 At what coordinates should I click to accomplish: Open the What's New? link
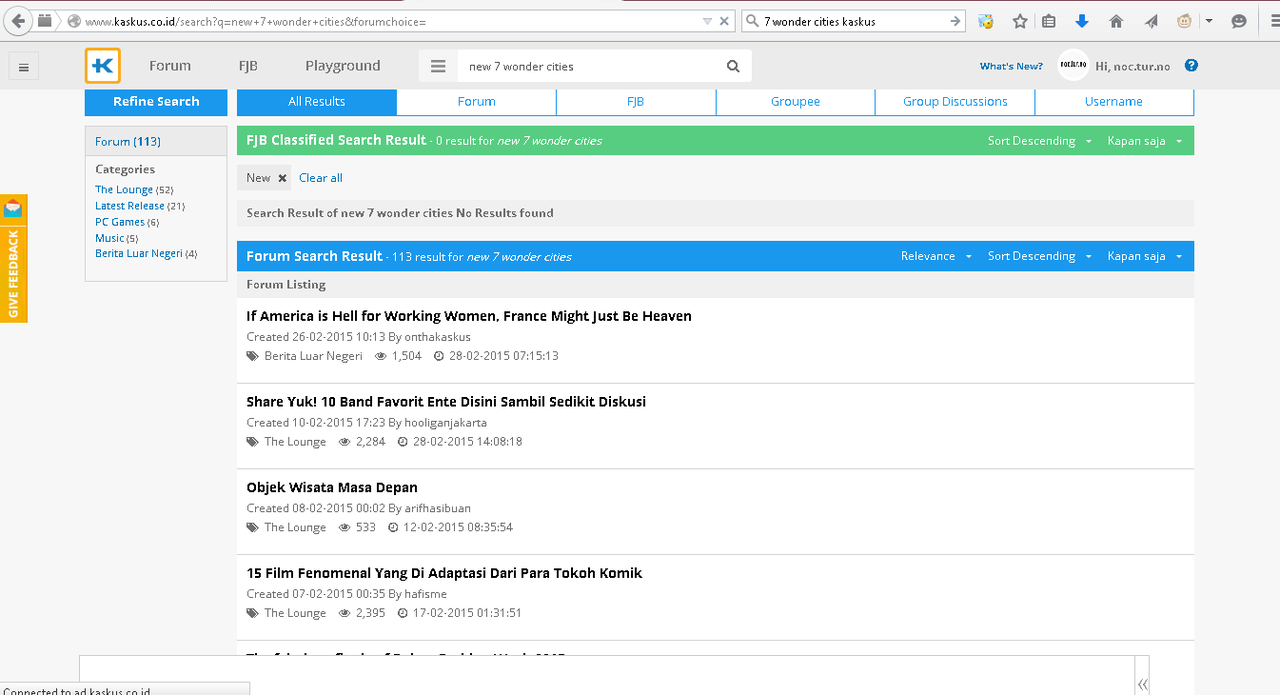(x=1011, y=66)
